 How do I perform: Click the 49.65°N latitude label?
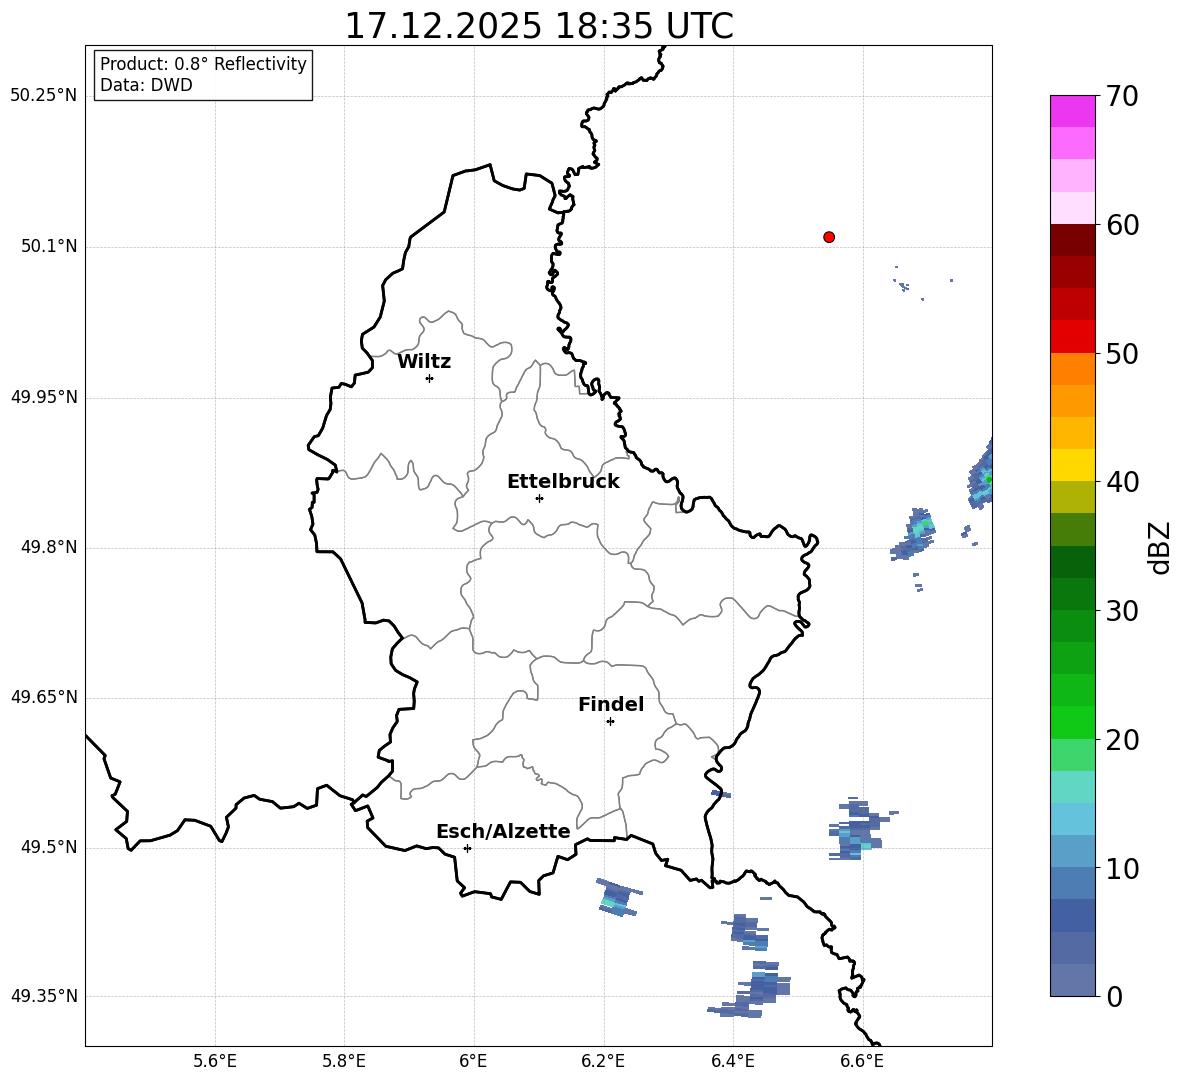[44, 697]
